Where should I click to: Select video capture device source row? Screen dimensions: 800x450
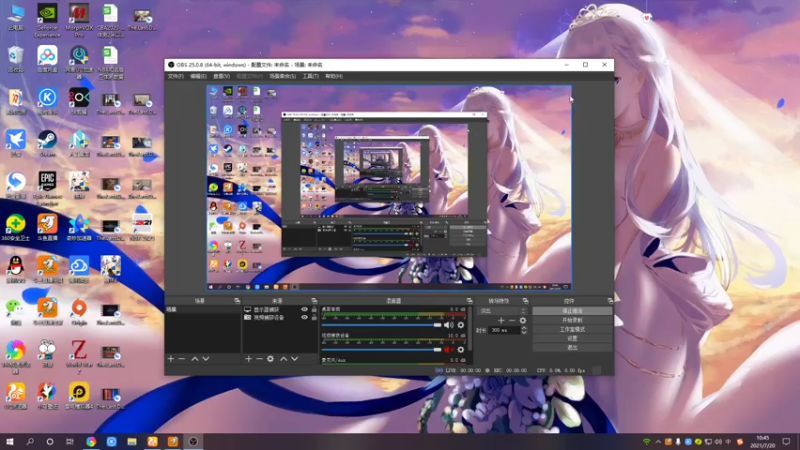(280, 317)
